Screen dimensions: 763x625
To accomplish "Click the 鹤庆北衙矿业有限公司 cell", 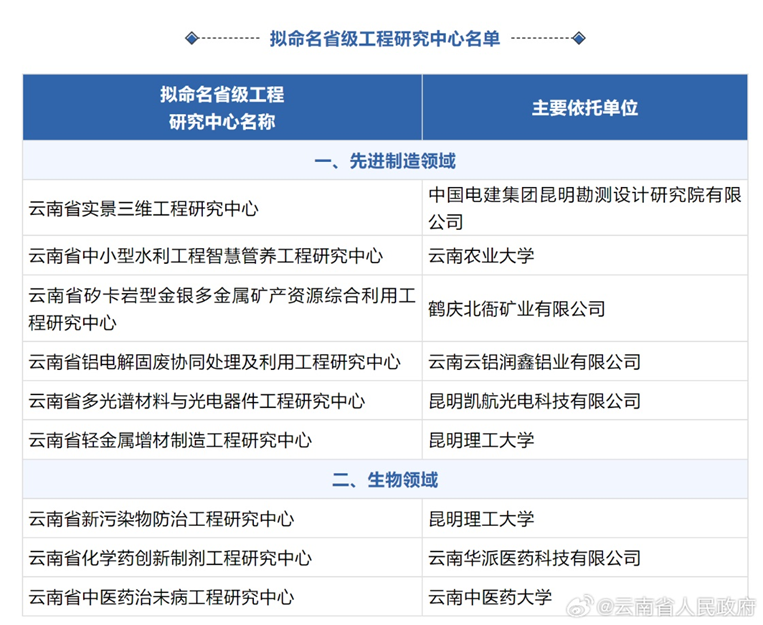I will click(517, 309).
